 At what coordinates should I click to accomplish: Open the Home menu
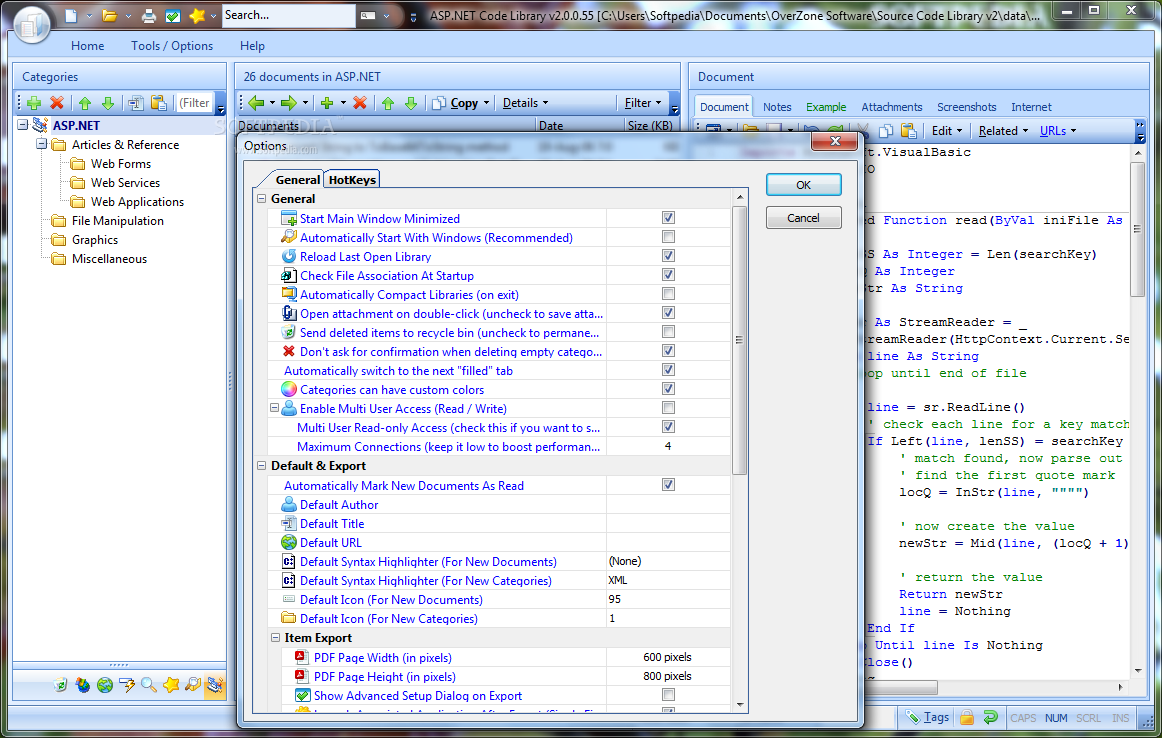(87, 46)
